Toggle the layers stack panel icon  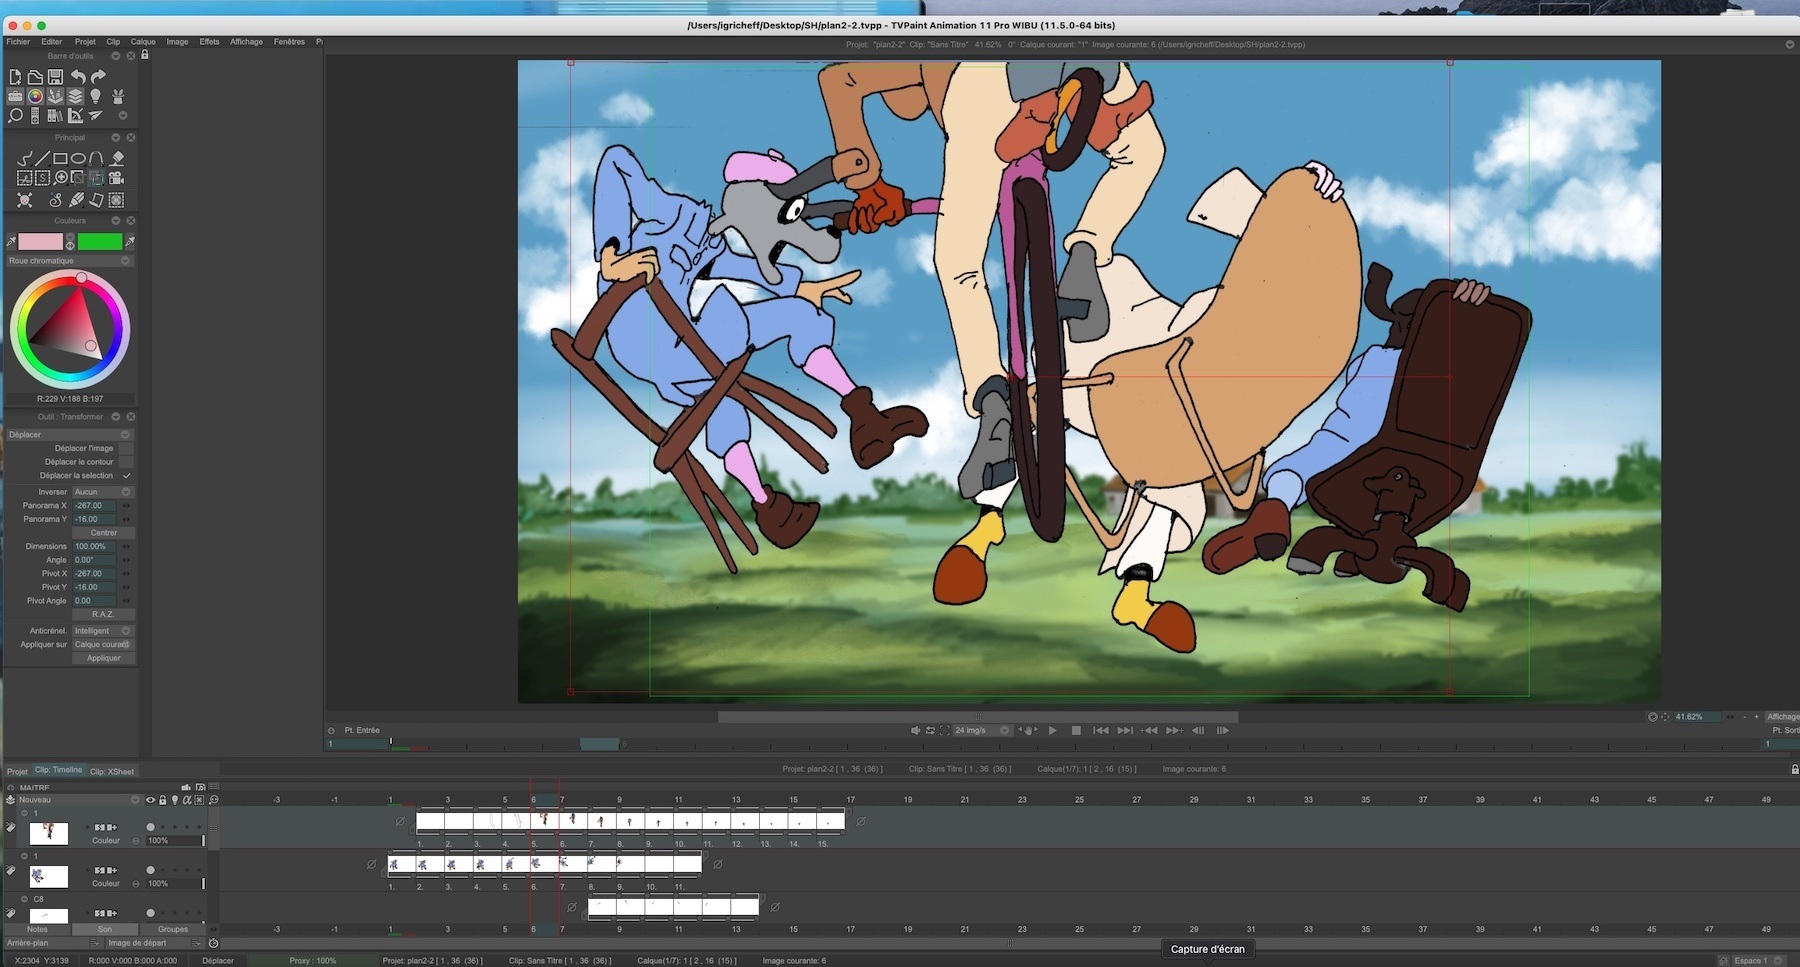pos(75,96)
